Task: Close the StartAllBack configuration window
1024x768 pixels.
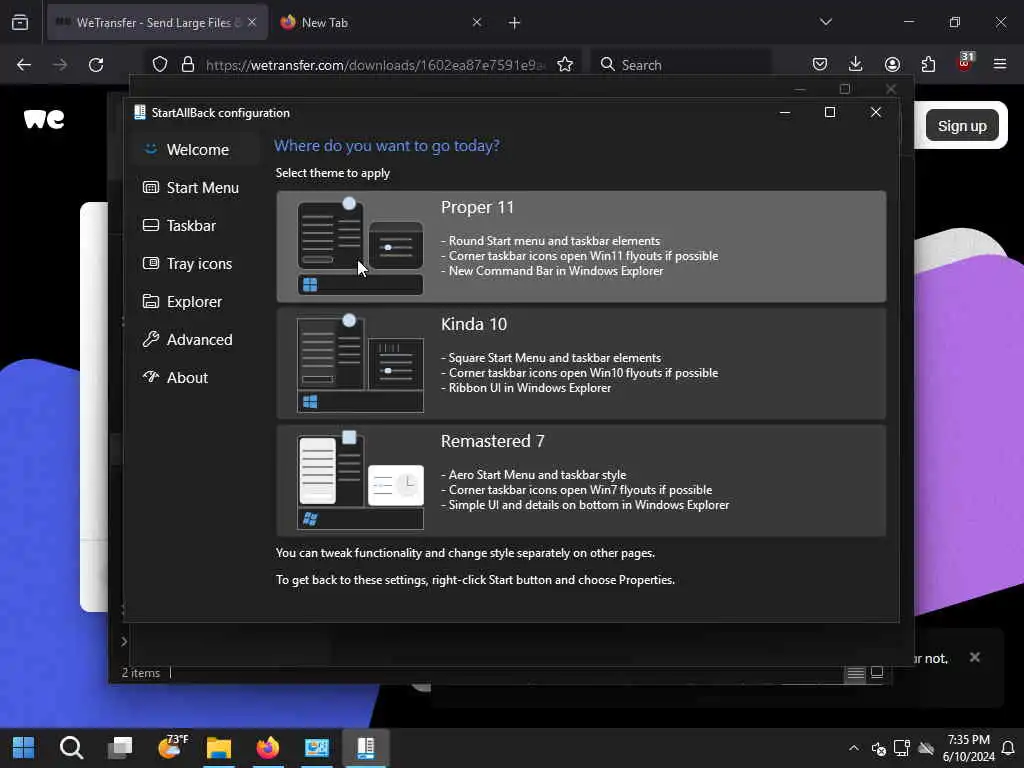Action: pyautogui.click(x=876, y=112)
